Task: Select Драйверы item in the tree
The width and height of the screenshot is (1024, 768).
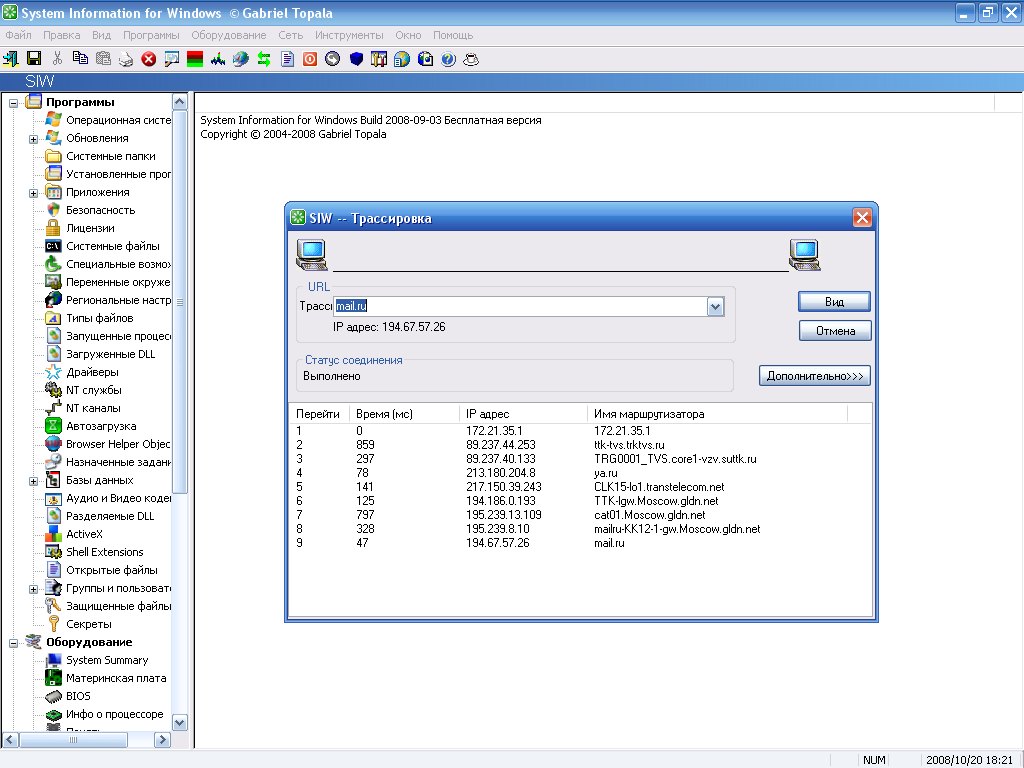Action: tap(92, 372)
